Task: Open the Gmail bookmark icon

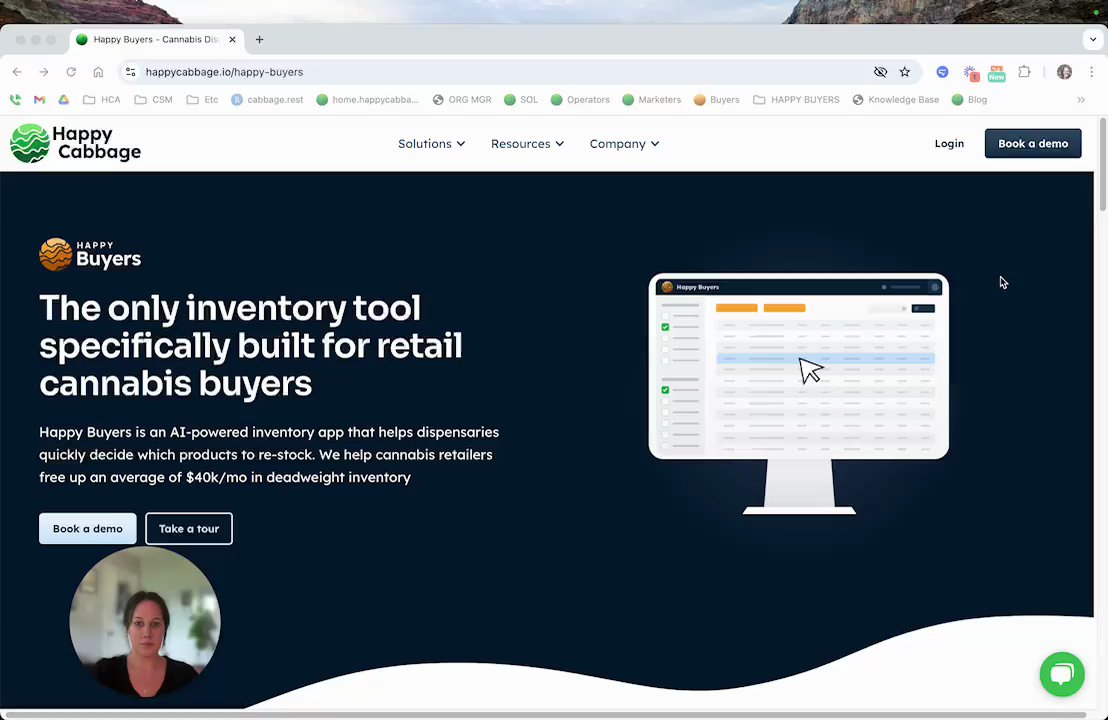Action: pyautogui.click(x=40, y=100)
